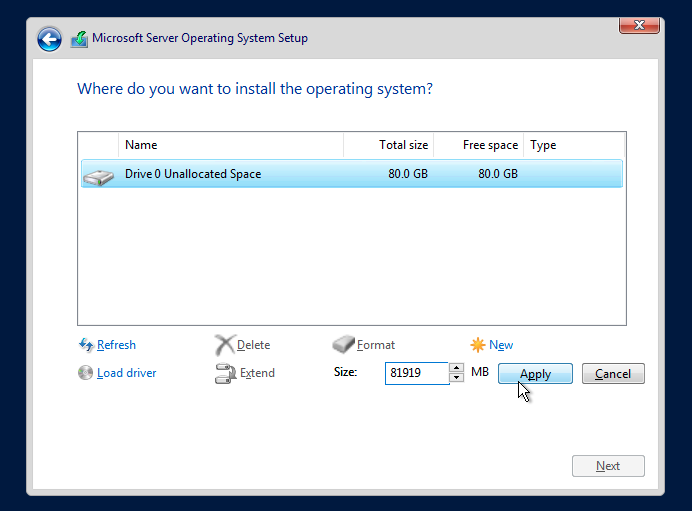This screenshot has height=511, width=692.
Task: Open the Load driver link
Action: 127,373
